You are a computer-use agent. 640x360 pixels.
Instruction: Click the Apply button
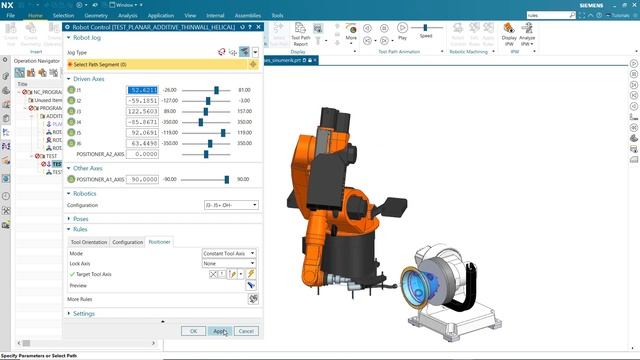coord(220,331)
